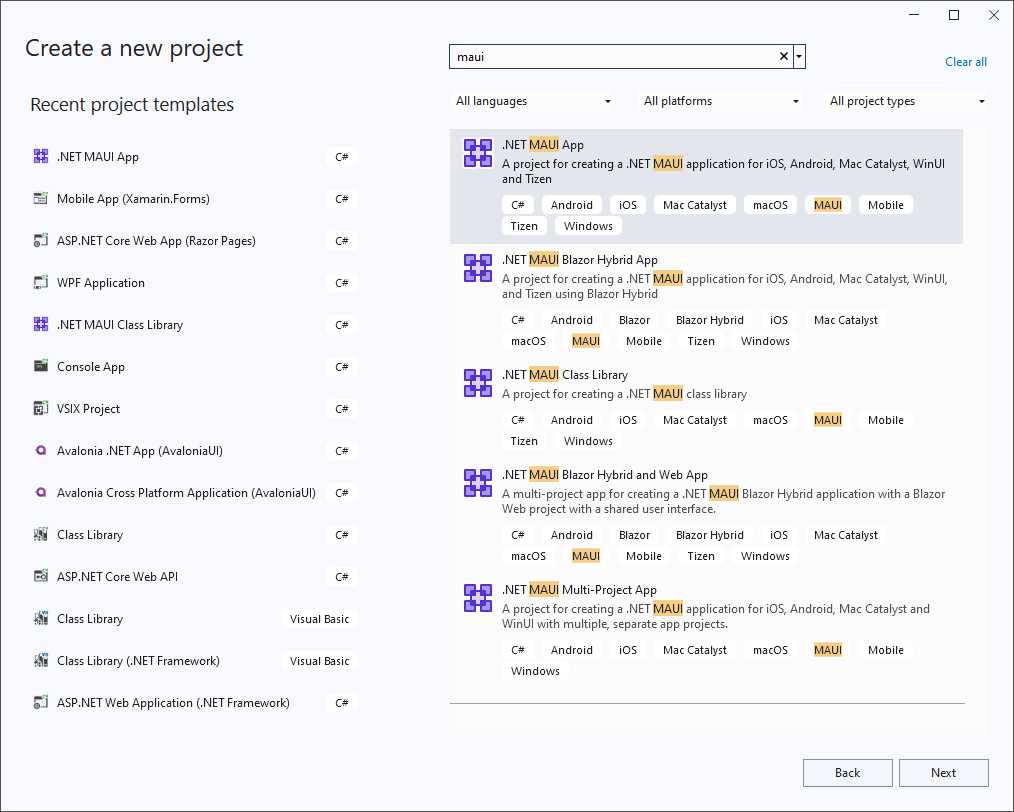Click the ASP.NET Core Web API icon

pos(41,577)
